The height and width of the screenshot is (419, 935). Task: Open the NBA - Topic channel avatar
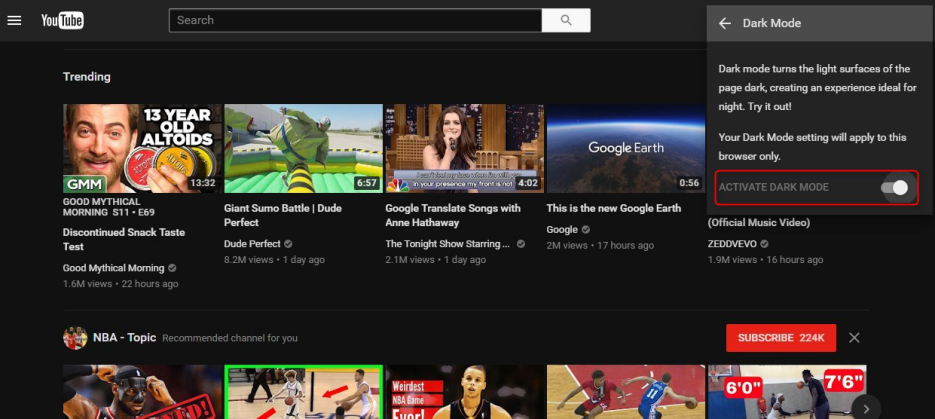75,338
